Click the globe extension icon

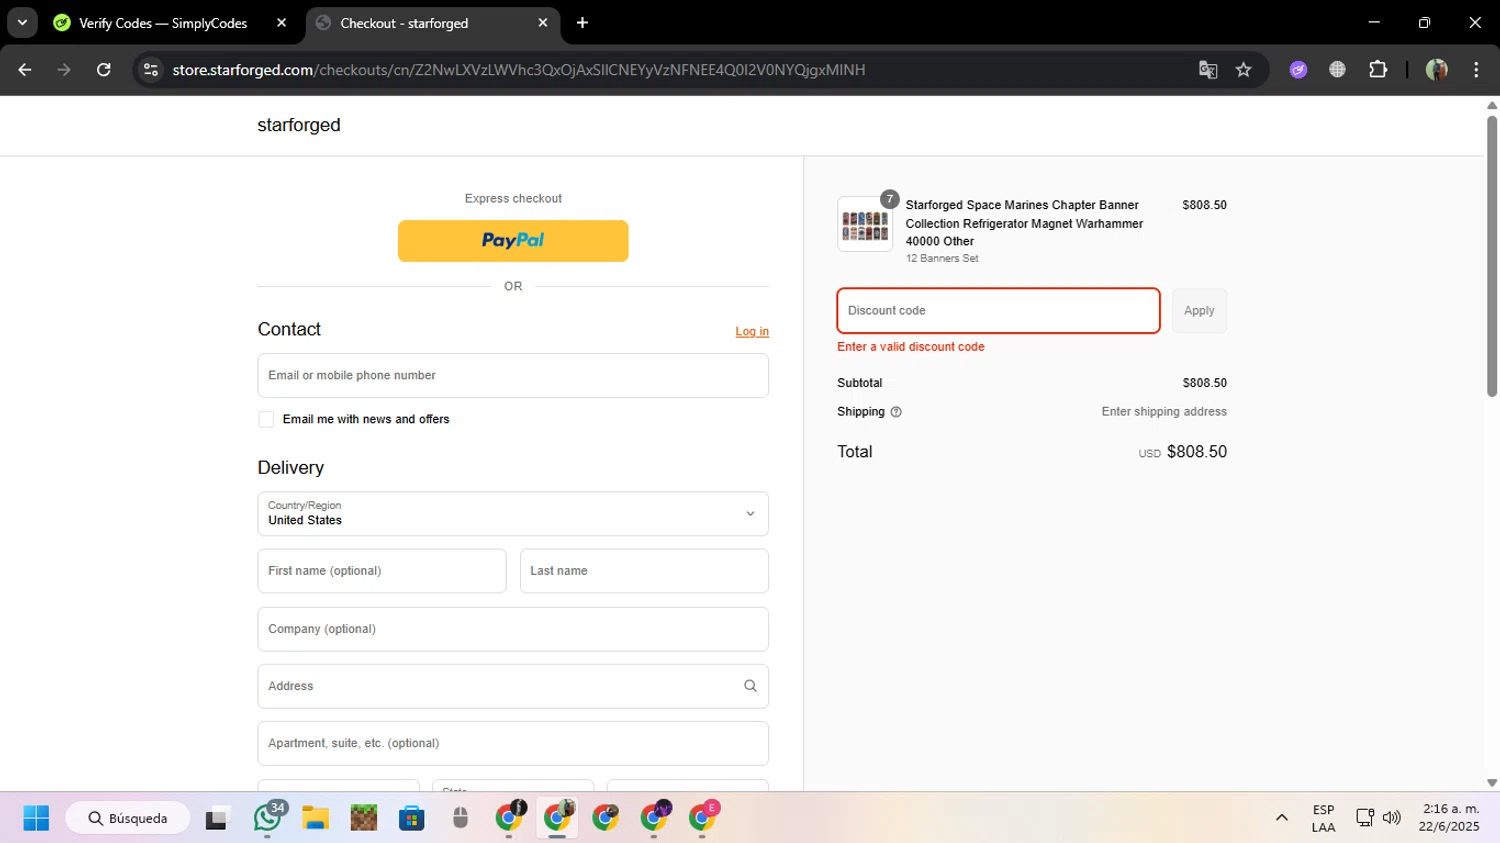click(x=1337, y=70)
